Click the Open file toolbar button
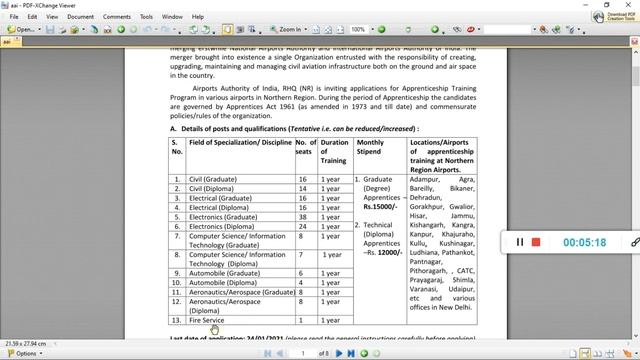The image size is (640, 360). coord(20,29)
